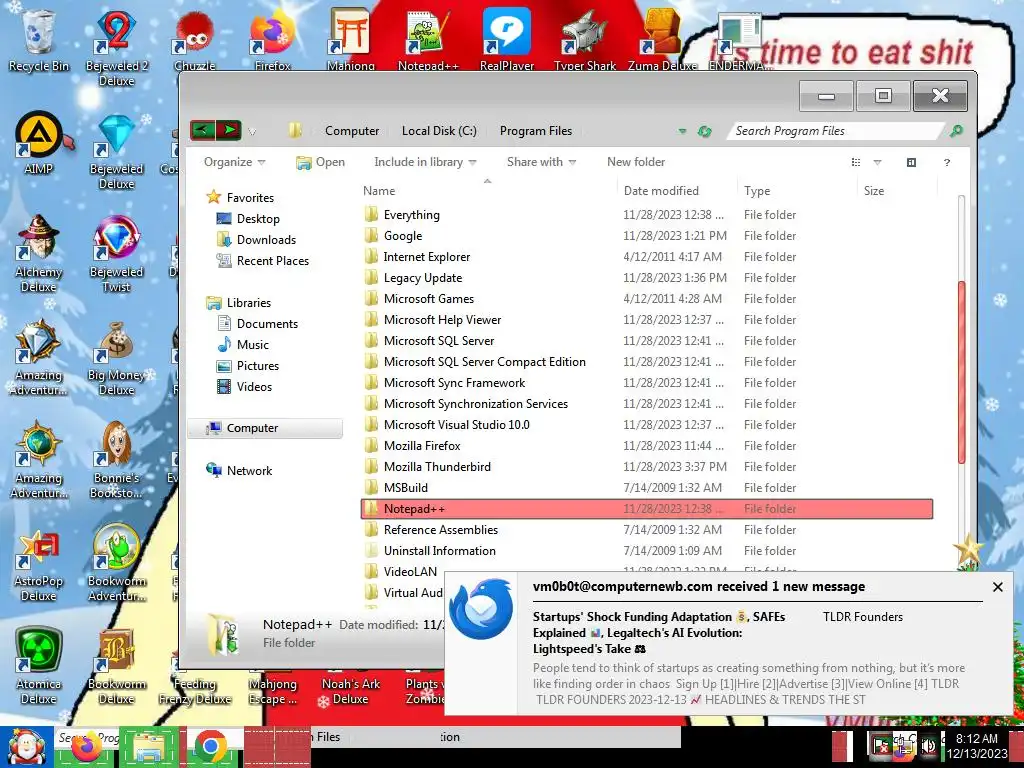
Task: Launch Typer Shark desktop shortcut
Action: 585,39
